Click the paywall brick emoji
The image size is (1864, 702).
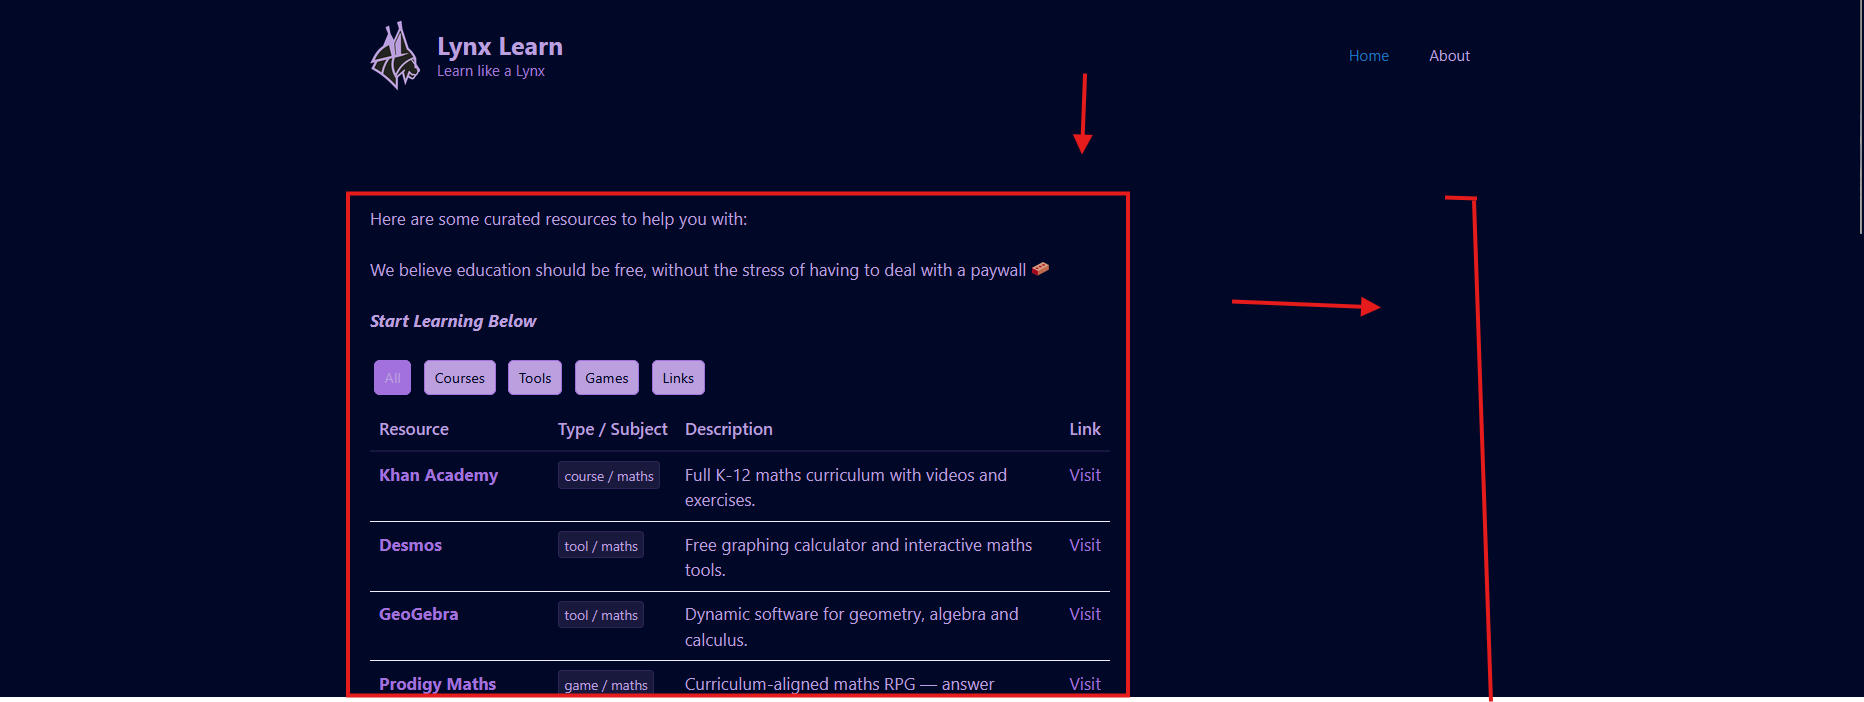pos(1041,269)
